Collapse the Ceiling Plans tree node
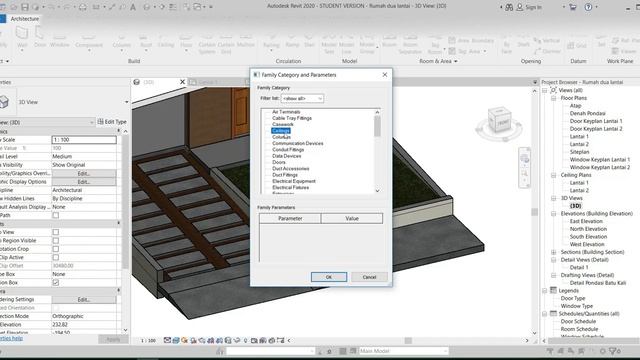Viewport: 640px width, 360px height. click(553, 175)
